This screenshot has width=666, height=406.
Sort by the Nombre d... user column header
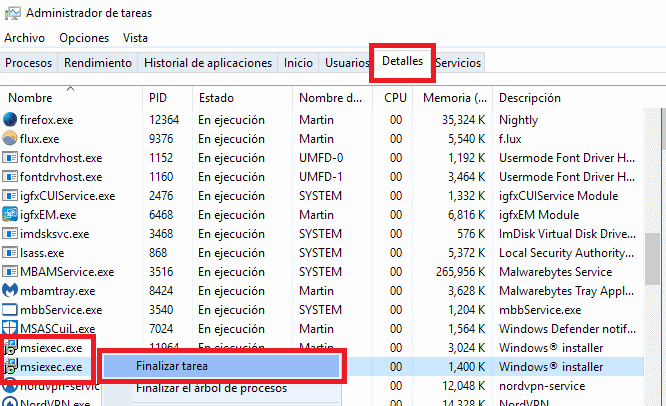click(332, 98)
